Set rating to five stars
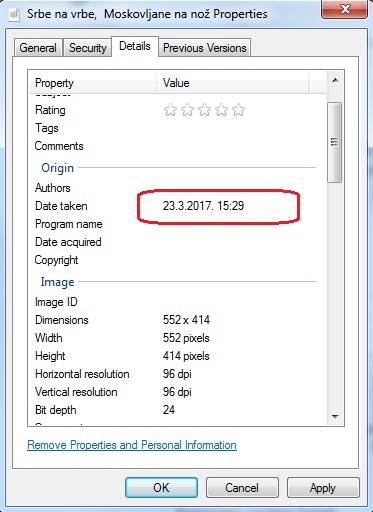 tap(238, 110)
